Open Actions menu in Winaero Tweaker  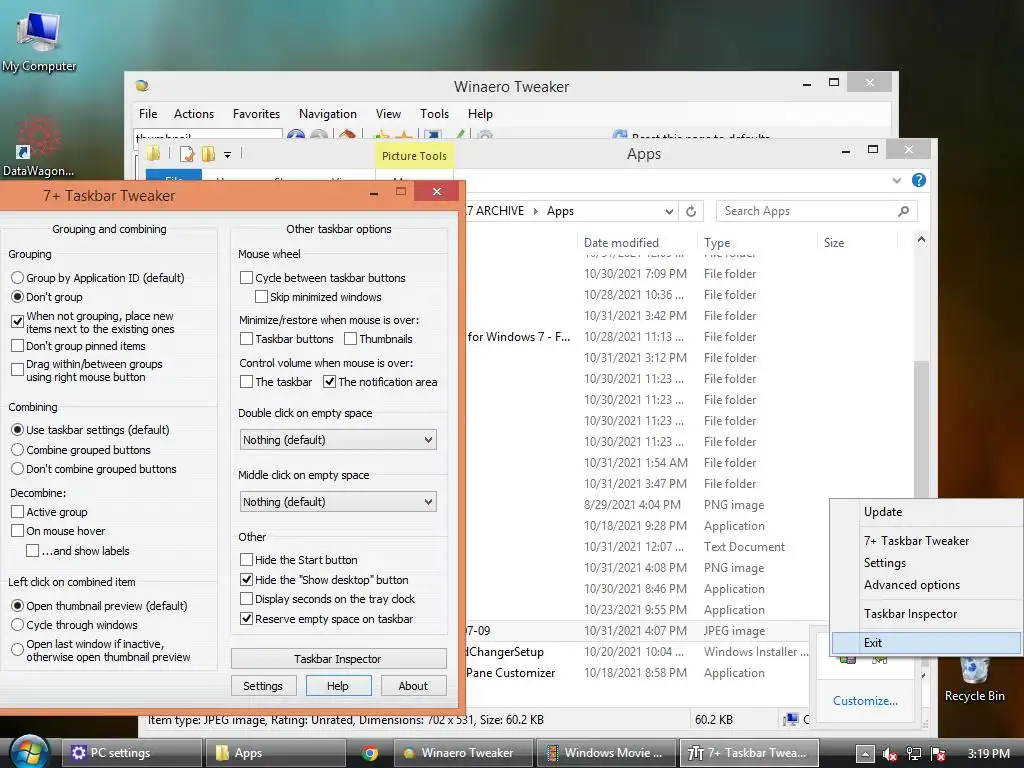coord(194,114)
